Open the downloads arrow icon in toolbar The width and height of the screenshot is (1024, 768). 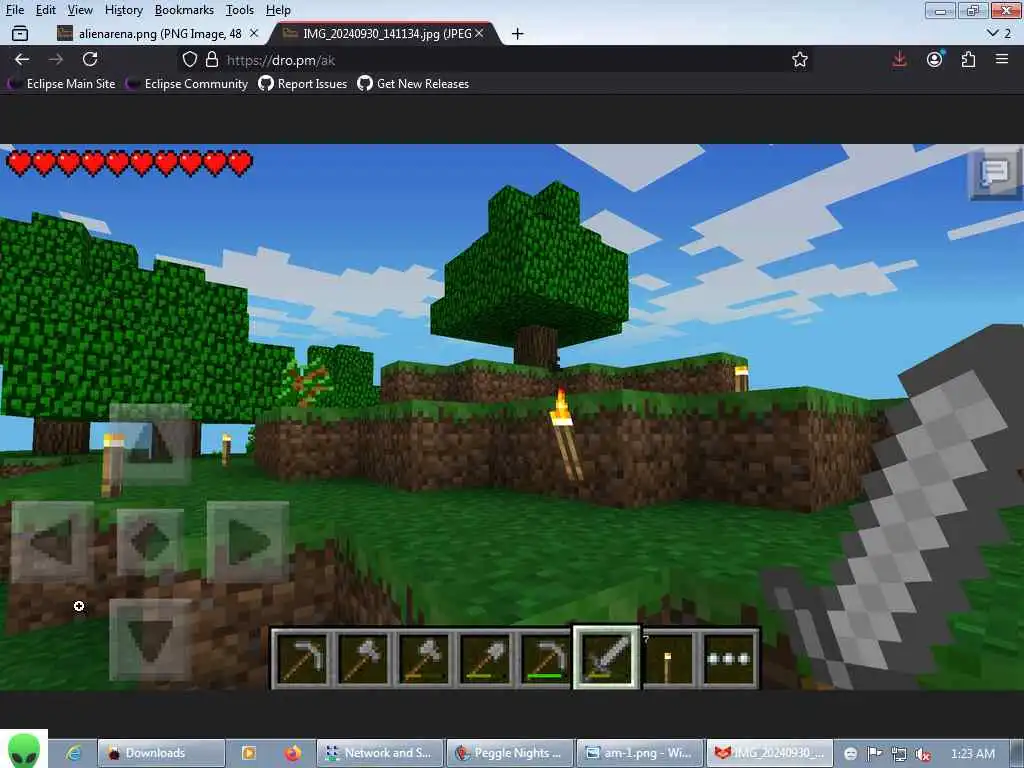(899, 59)
